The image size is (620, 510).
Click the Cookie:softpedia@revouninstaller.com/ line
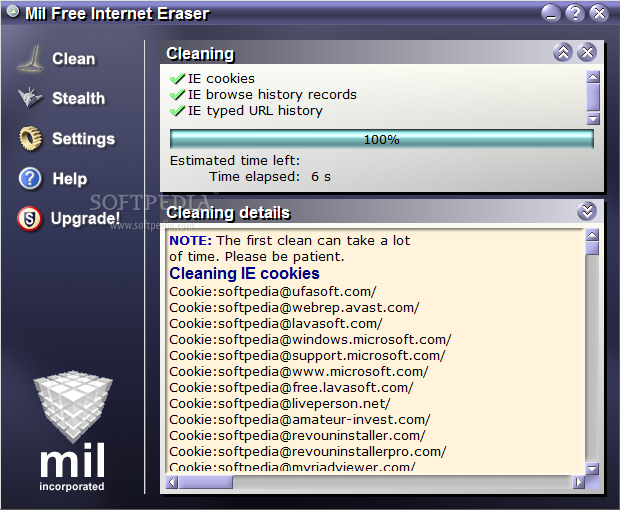point(297,435)
